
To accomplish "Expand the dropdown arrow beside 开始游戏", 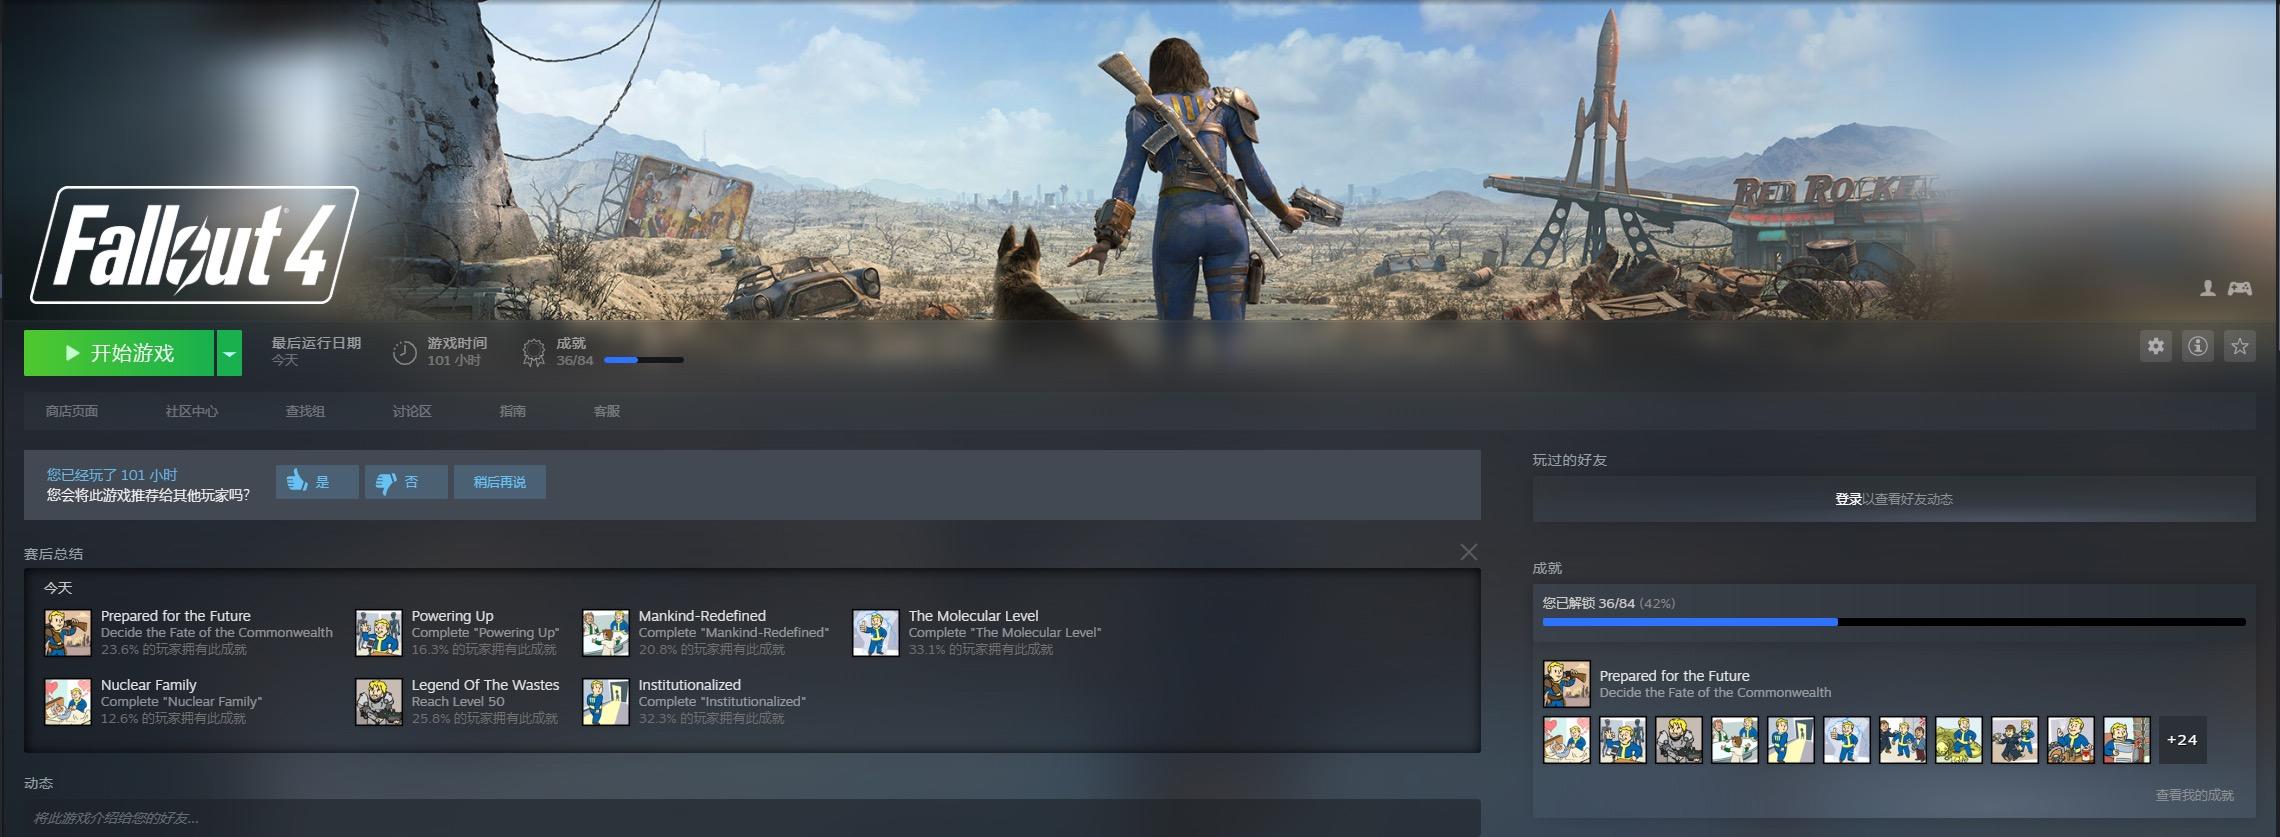I will pos(230,353).
